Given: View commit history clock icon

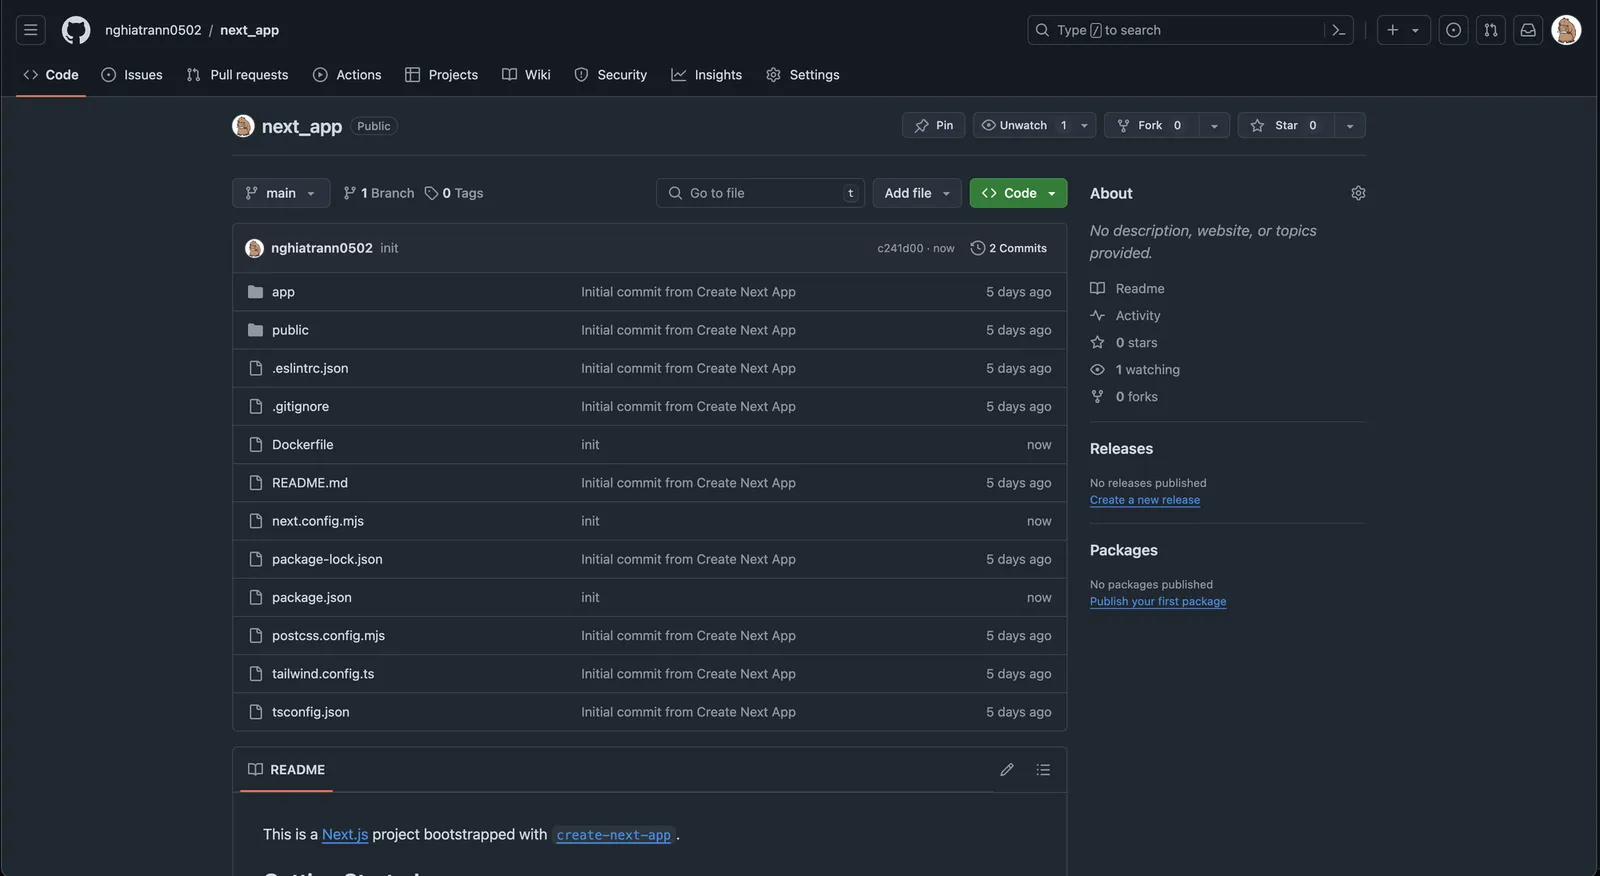Looking at the screenshot, I should 978,248.
